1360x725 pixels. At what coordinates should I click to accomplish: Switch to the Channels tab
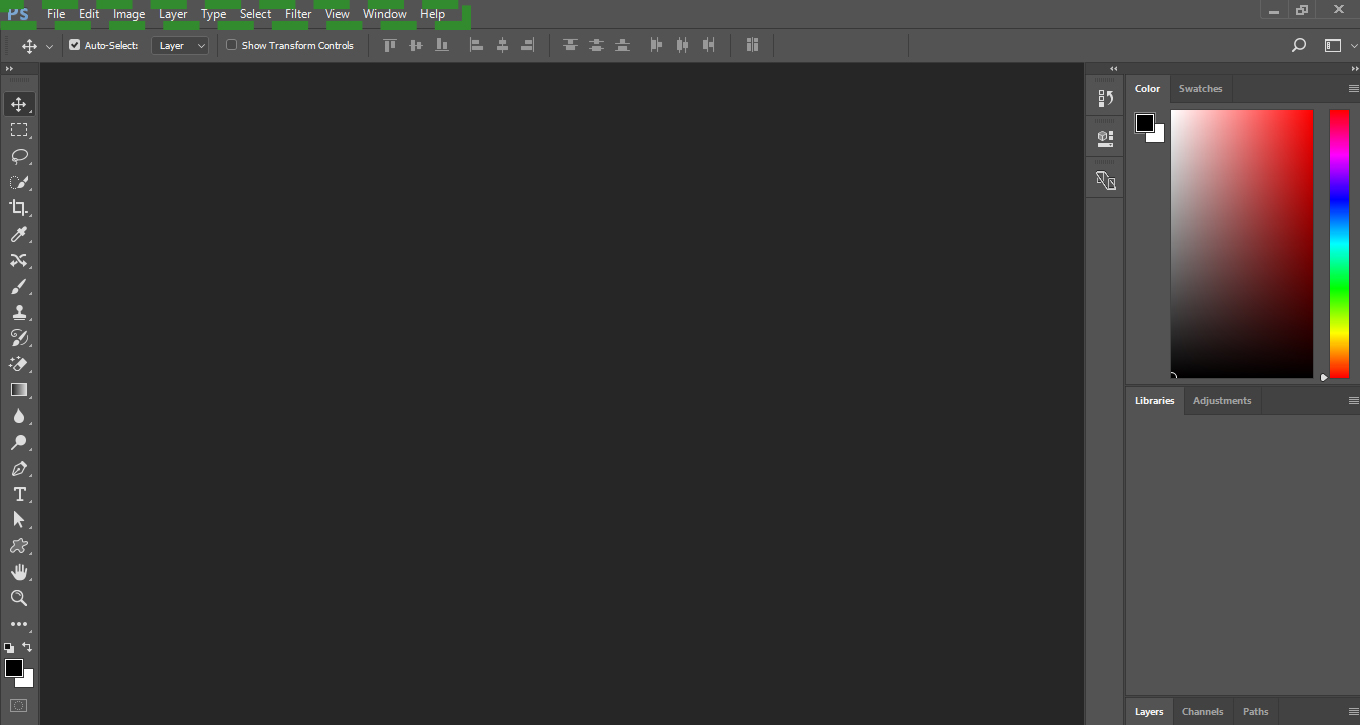1202,712
